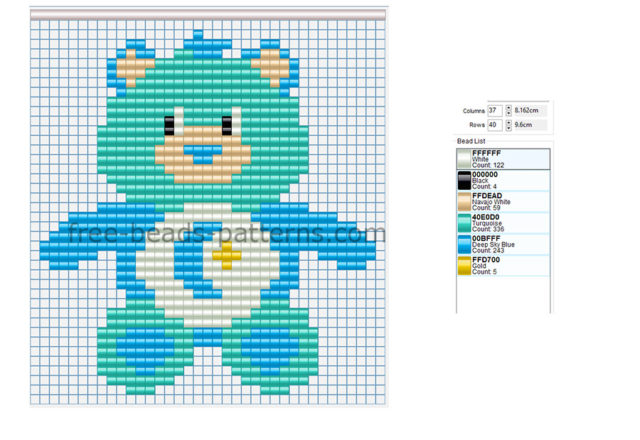Click the Rows value field showing 40
The width and height of the screenshot is (640, 440).
pos(495,125)
